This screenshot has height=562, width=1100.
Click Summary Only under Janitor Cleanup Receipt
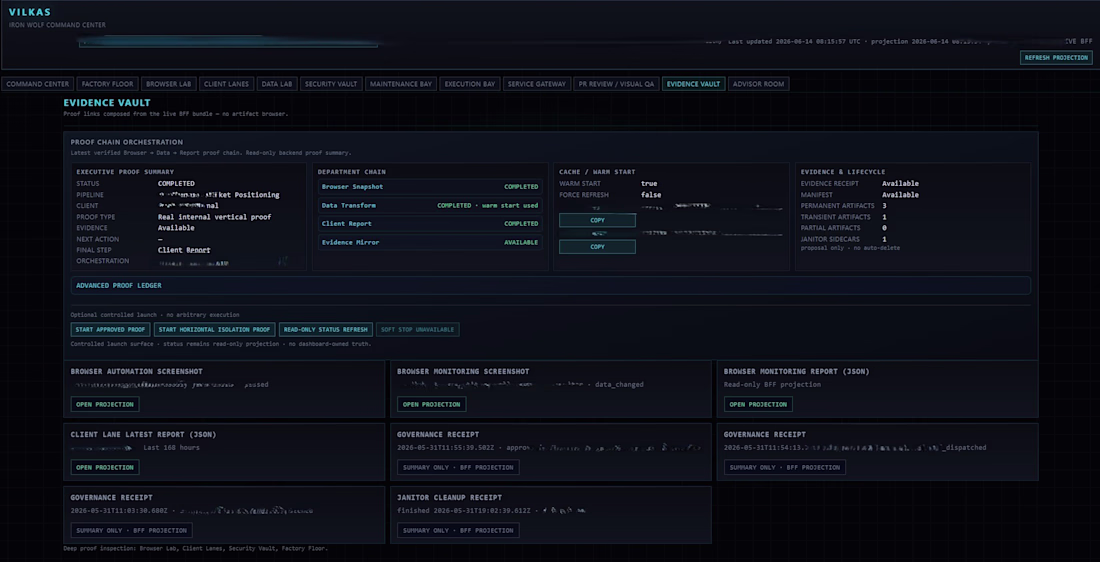coord(458,530)
